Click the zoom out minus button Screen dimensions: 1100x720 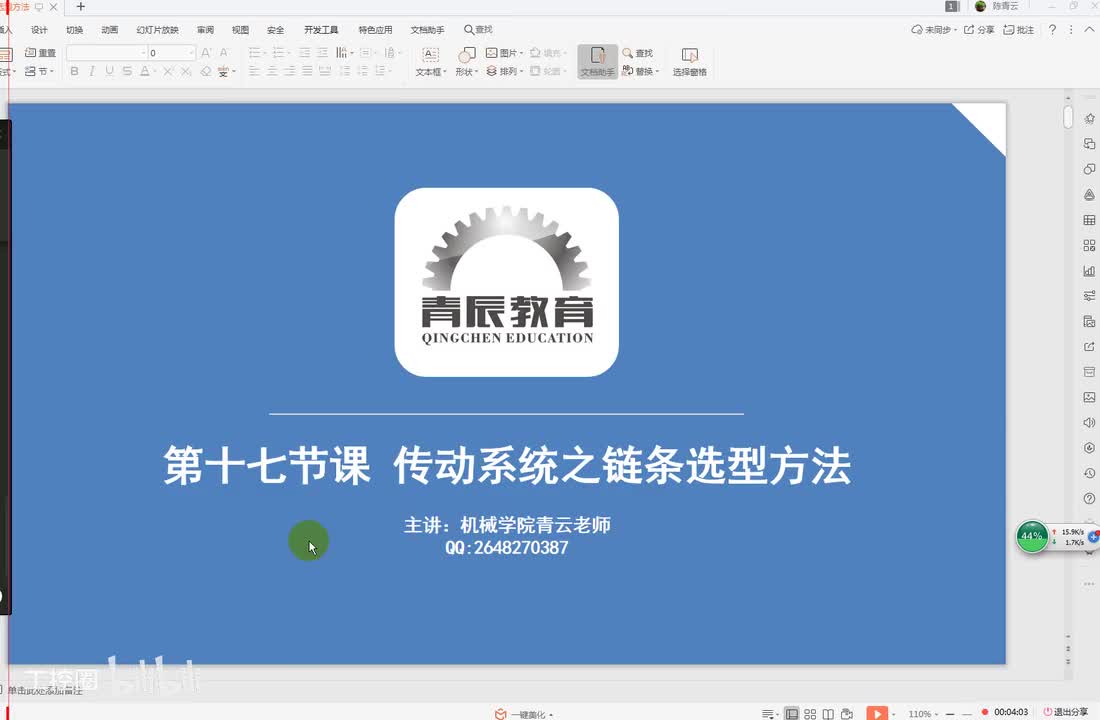pyautogui.click(x=950, y=714)
